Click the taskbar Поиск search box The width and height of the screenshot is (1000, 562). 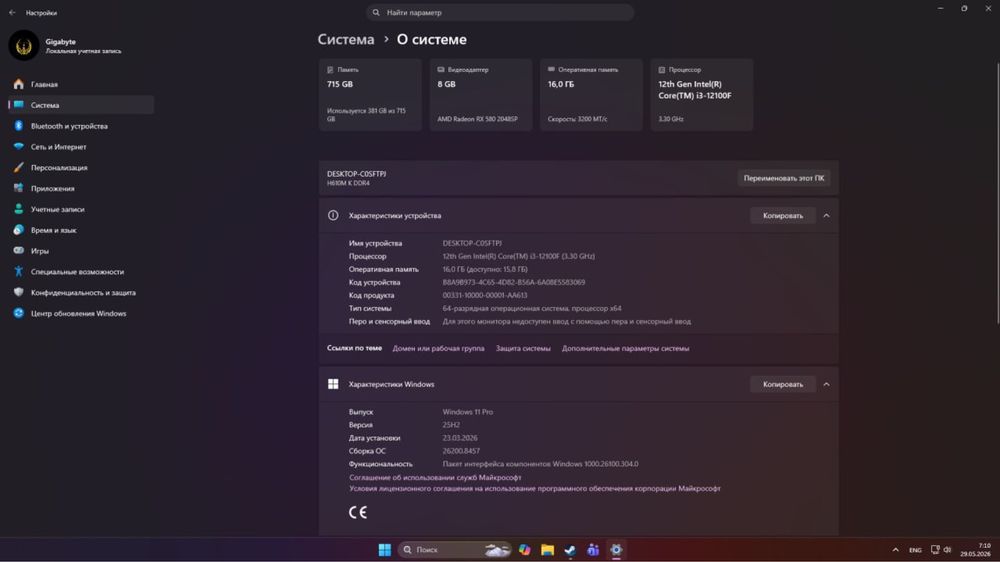tap(455, 550)
